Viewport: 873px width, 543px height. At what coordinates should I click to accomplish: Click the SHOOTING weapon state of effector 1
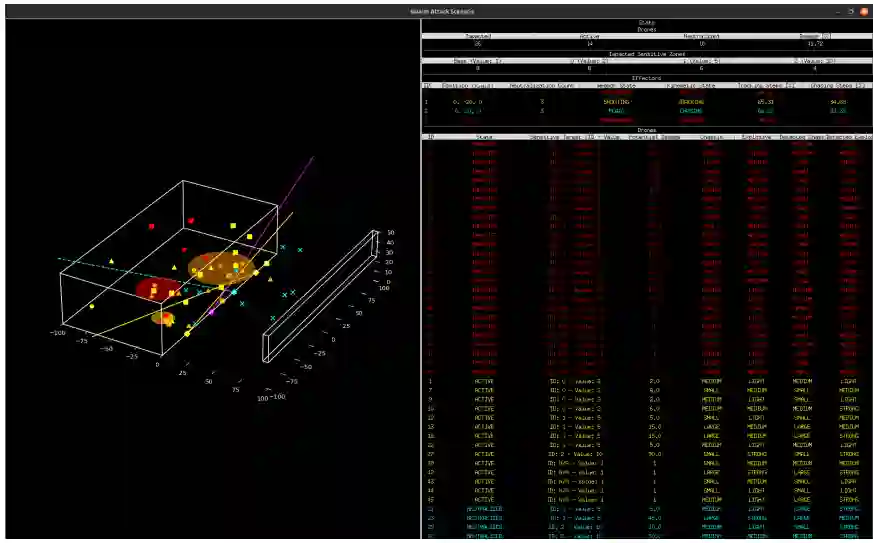[x=616, y=102]
